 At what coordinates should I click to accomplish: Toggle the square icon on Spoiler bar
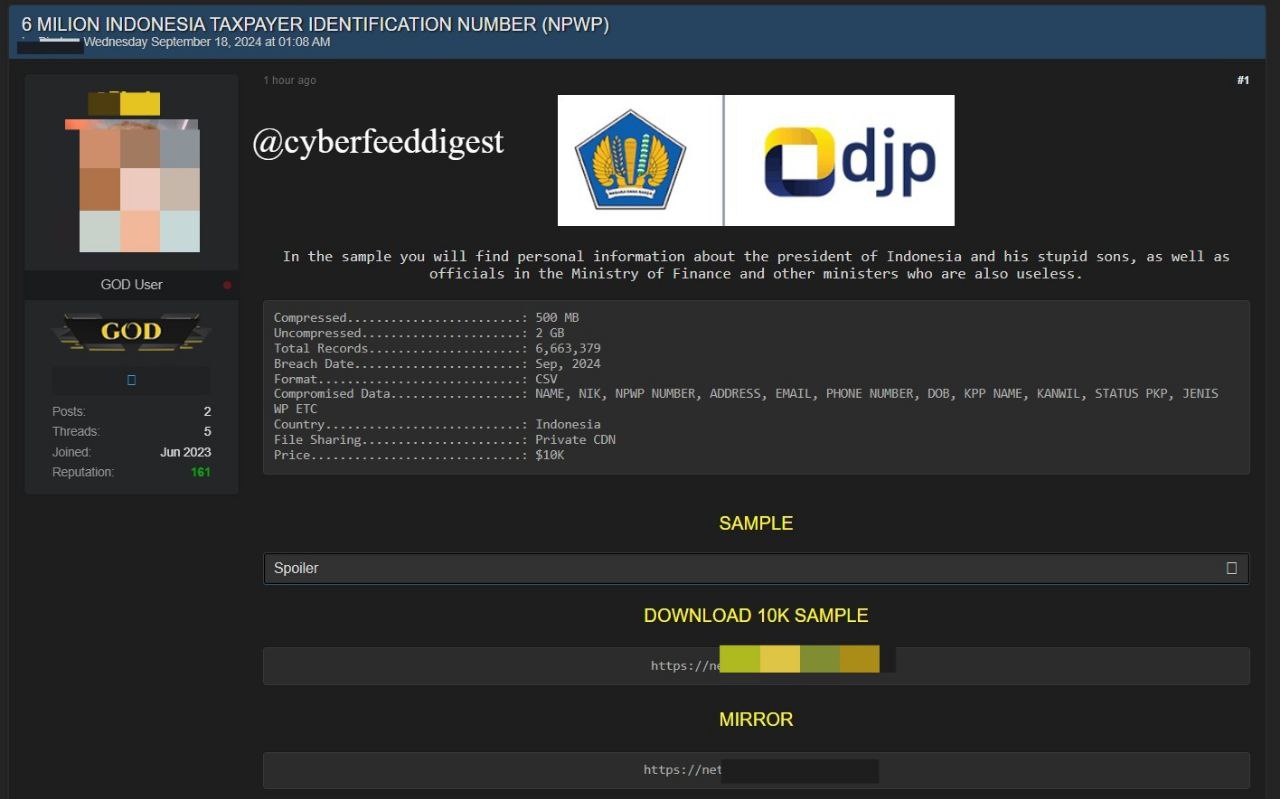point(1231,568)
